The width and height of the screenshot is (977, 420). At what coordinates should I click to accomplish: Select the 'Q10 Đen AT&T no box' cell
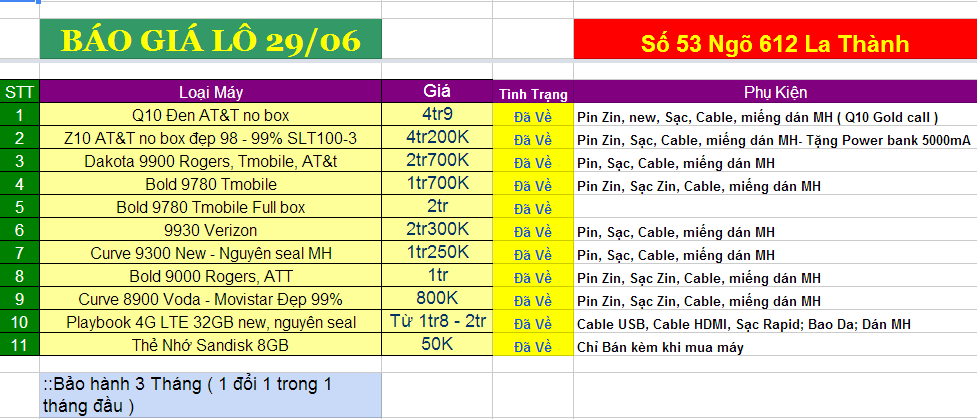210,115
